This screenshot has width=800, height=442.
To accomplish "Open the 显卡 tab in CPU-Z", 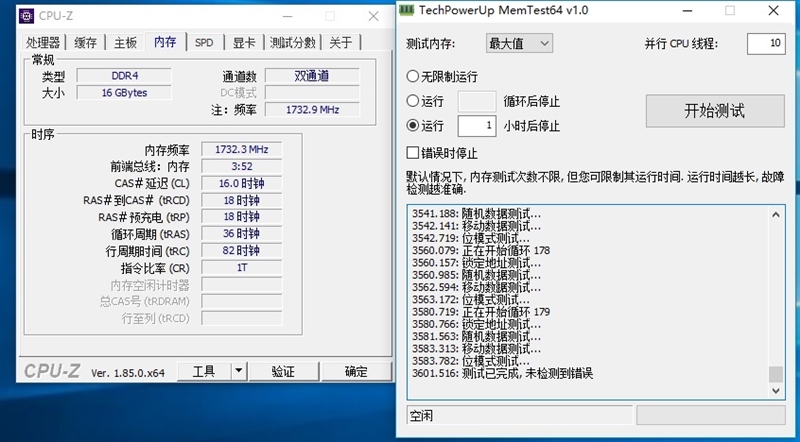I will click(244, 42).
